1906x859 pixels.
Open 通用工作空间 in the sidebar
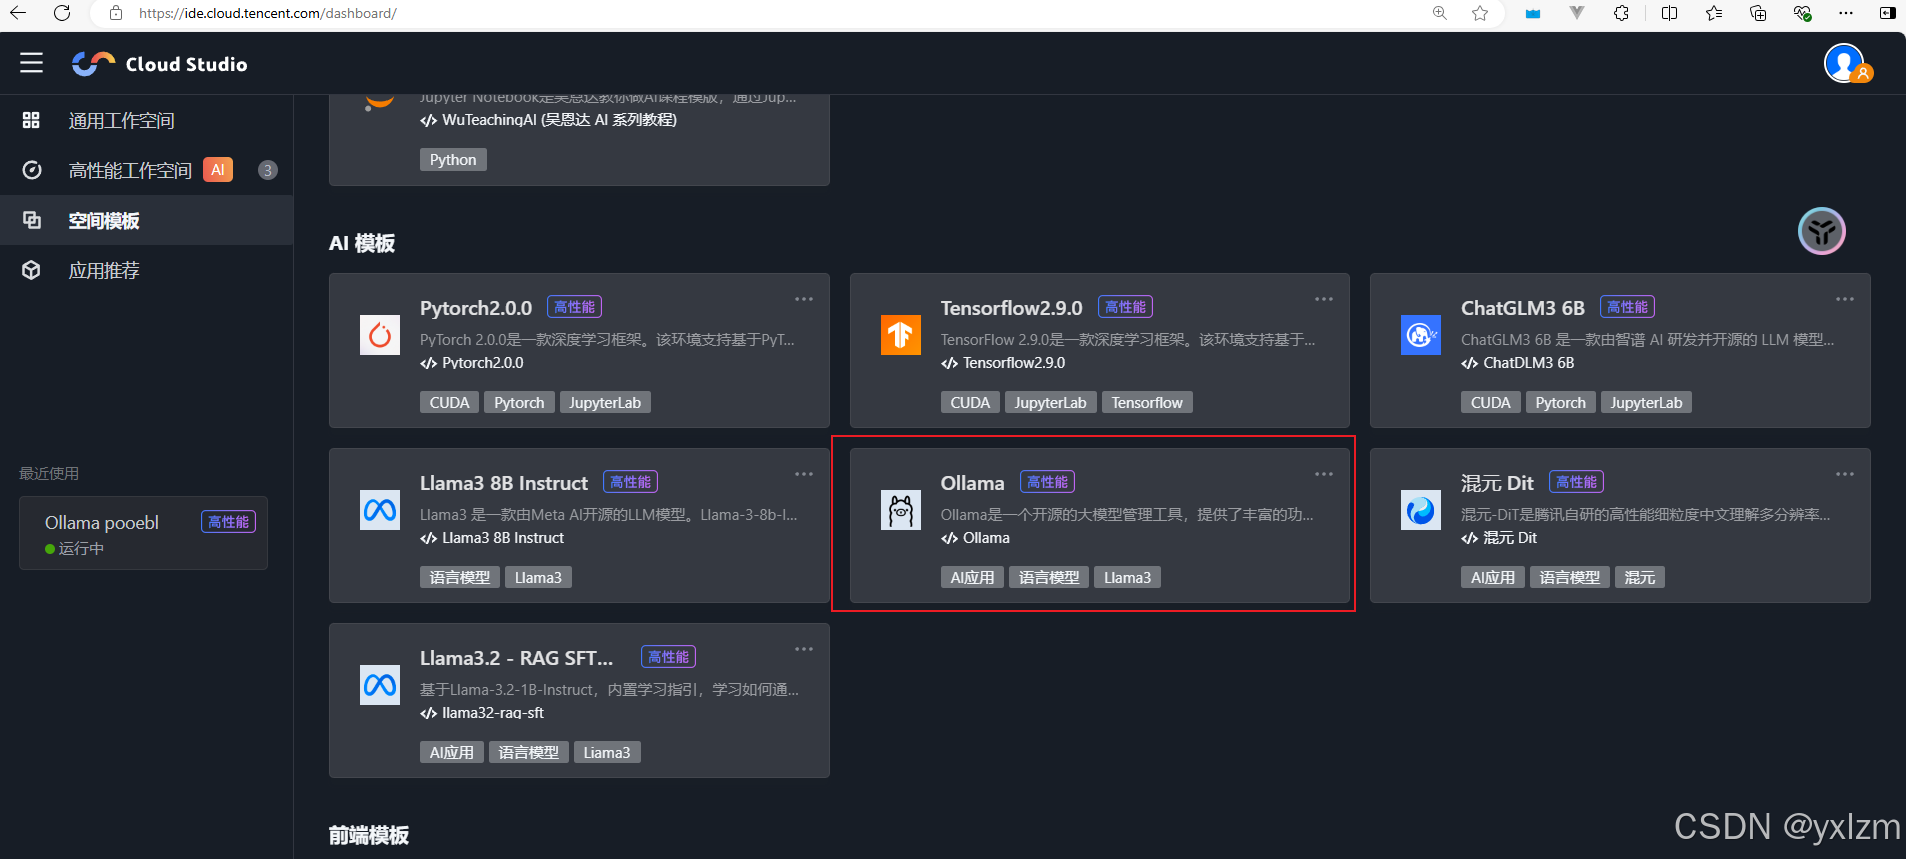coord(146,120)
